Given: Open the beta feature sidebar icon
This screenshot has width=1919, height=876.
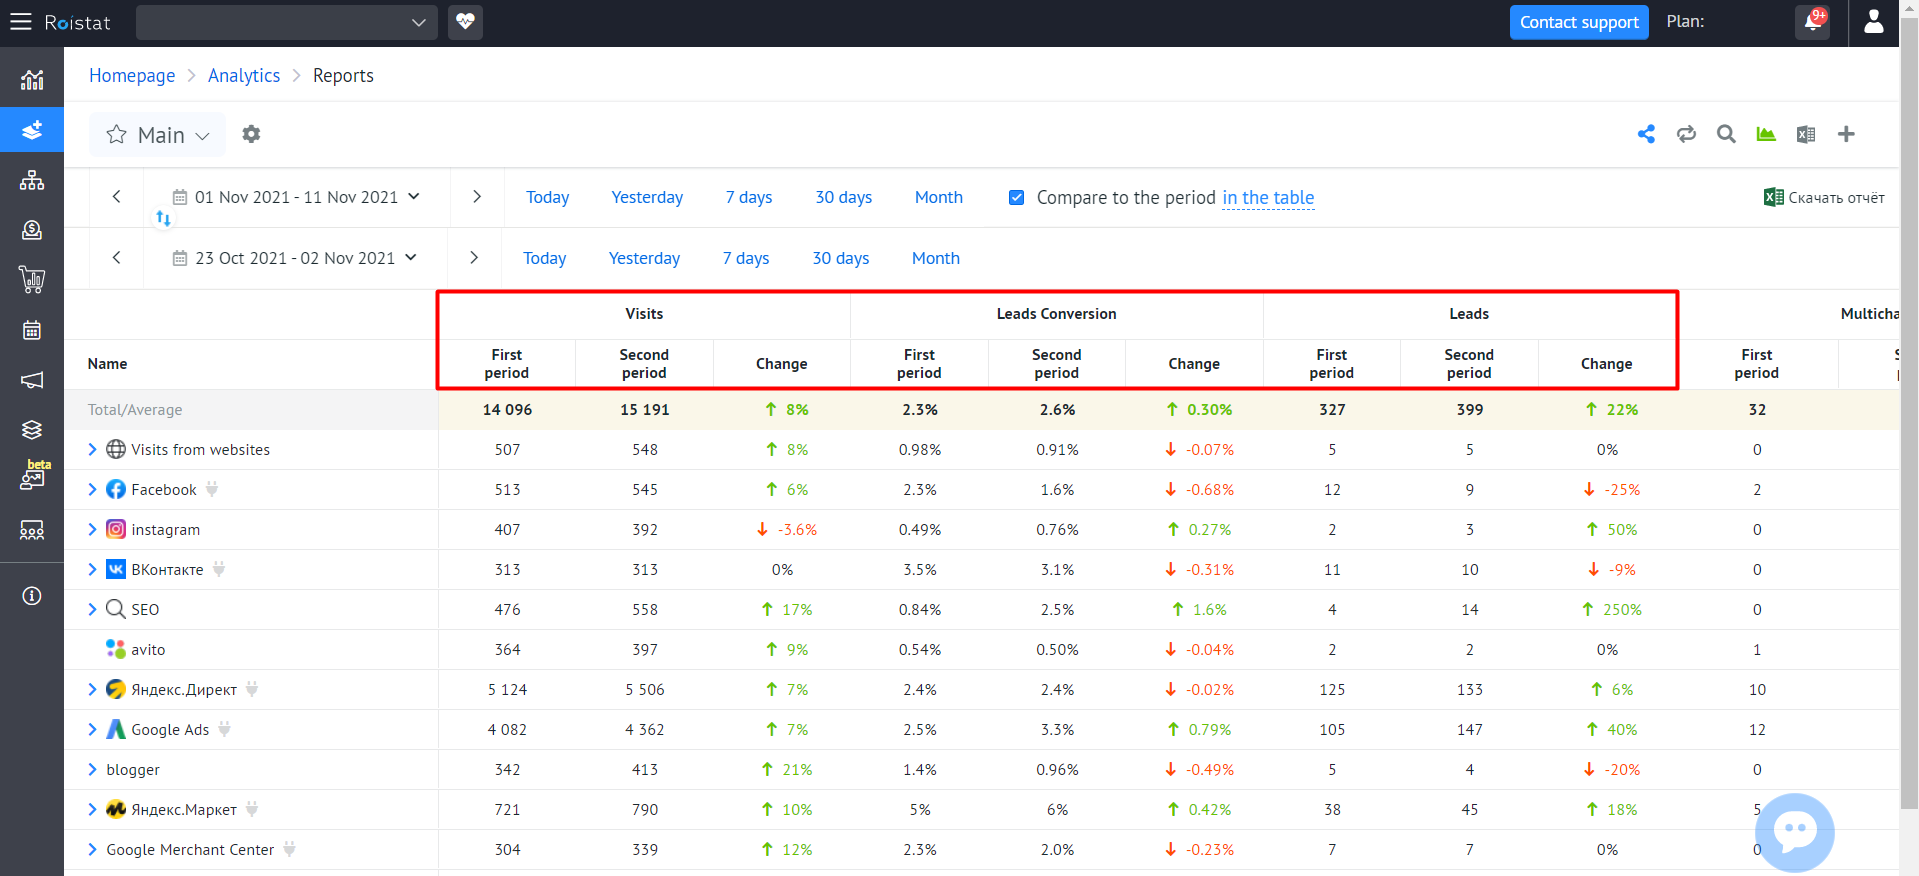Looking at the screenshot, I should click(x=34, y=476).
